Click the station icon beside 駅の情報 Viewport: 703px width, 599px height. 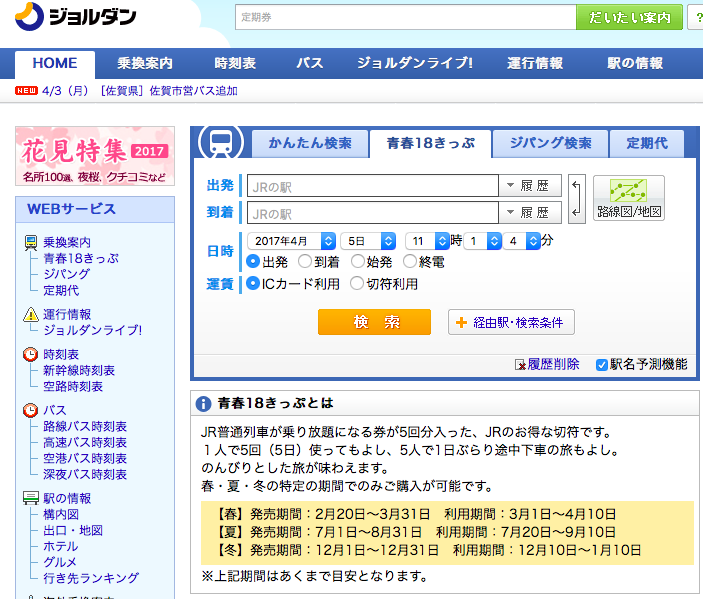click(x=31, y=498)
